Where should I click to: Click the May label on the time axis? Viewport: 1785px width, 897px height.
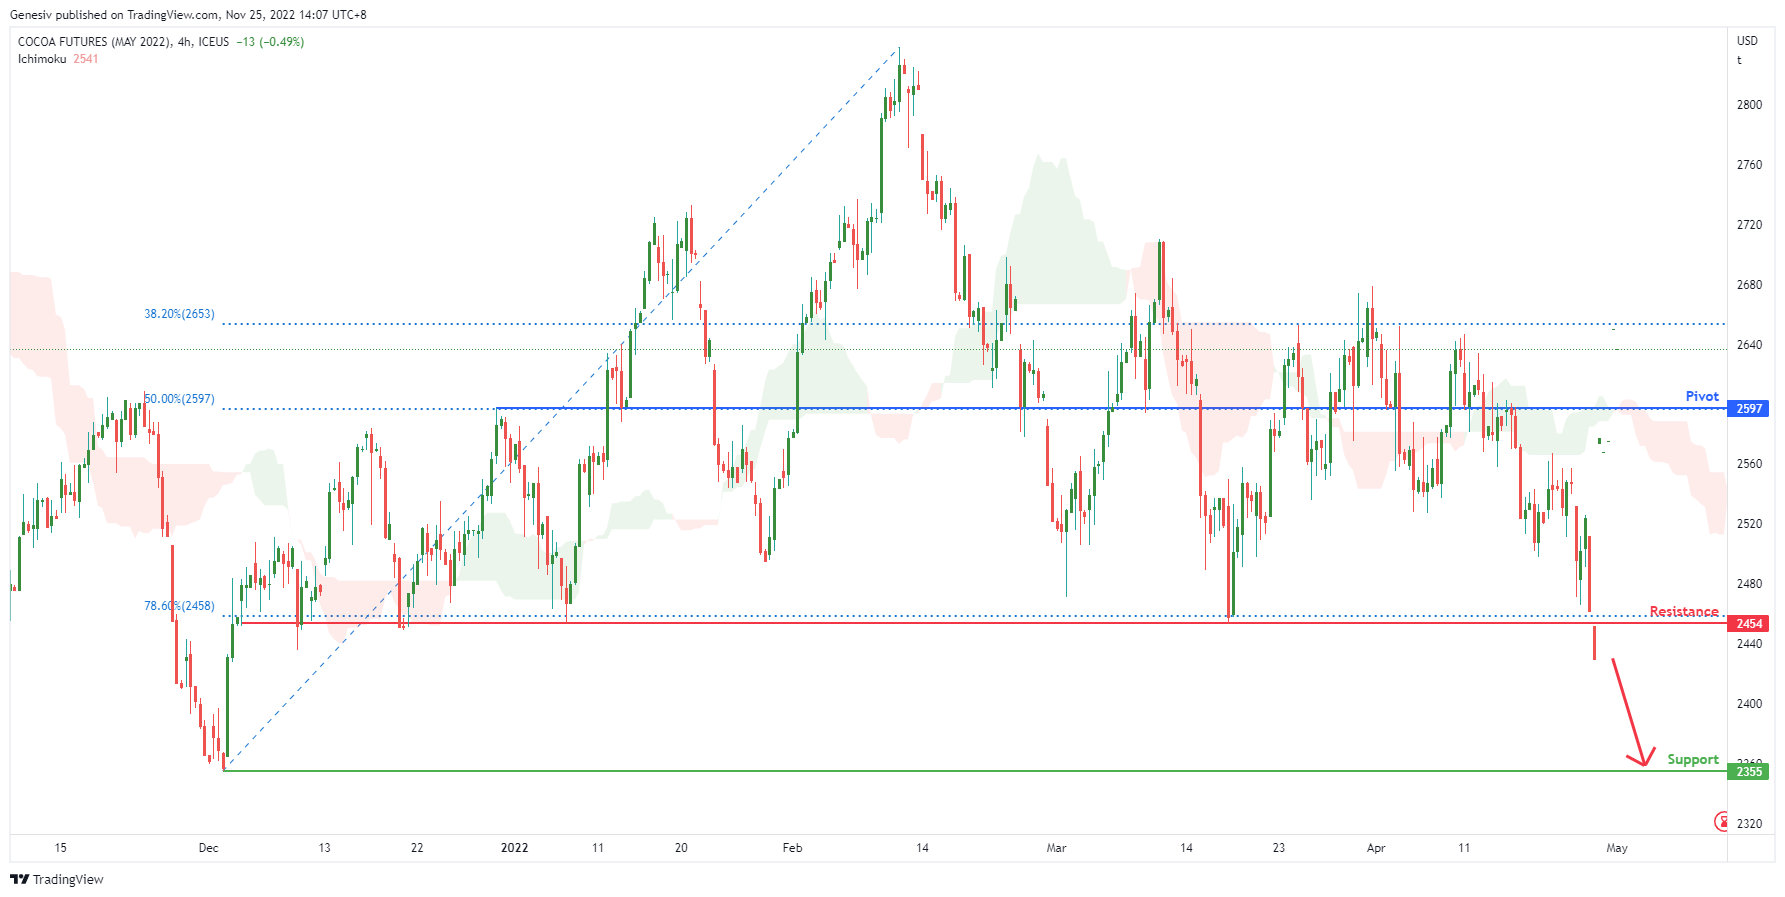1616,848
